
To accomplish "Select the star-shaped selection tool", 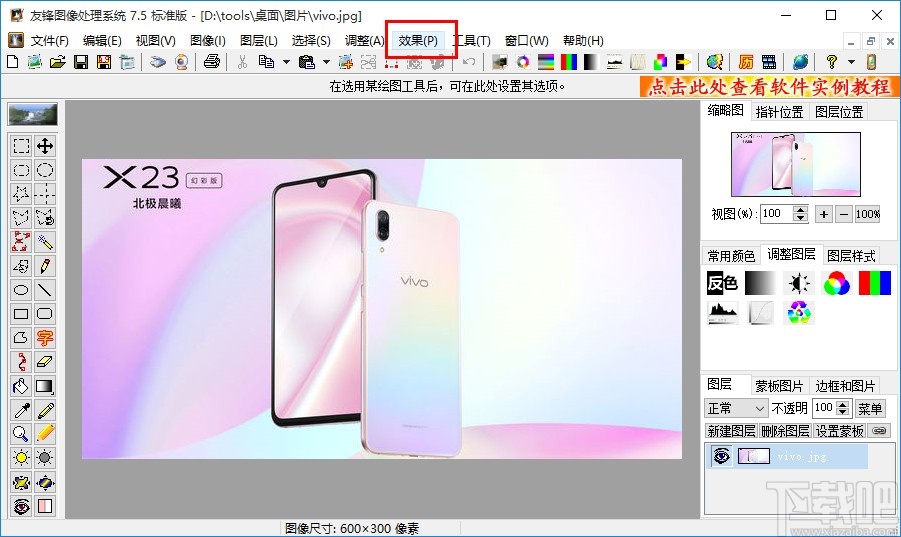I will click(x=21, y=194).
